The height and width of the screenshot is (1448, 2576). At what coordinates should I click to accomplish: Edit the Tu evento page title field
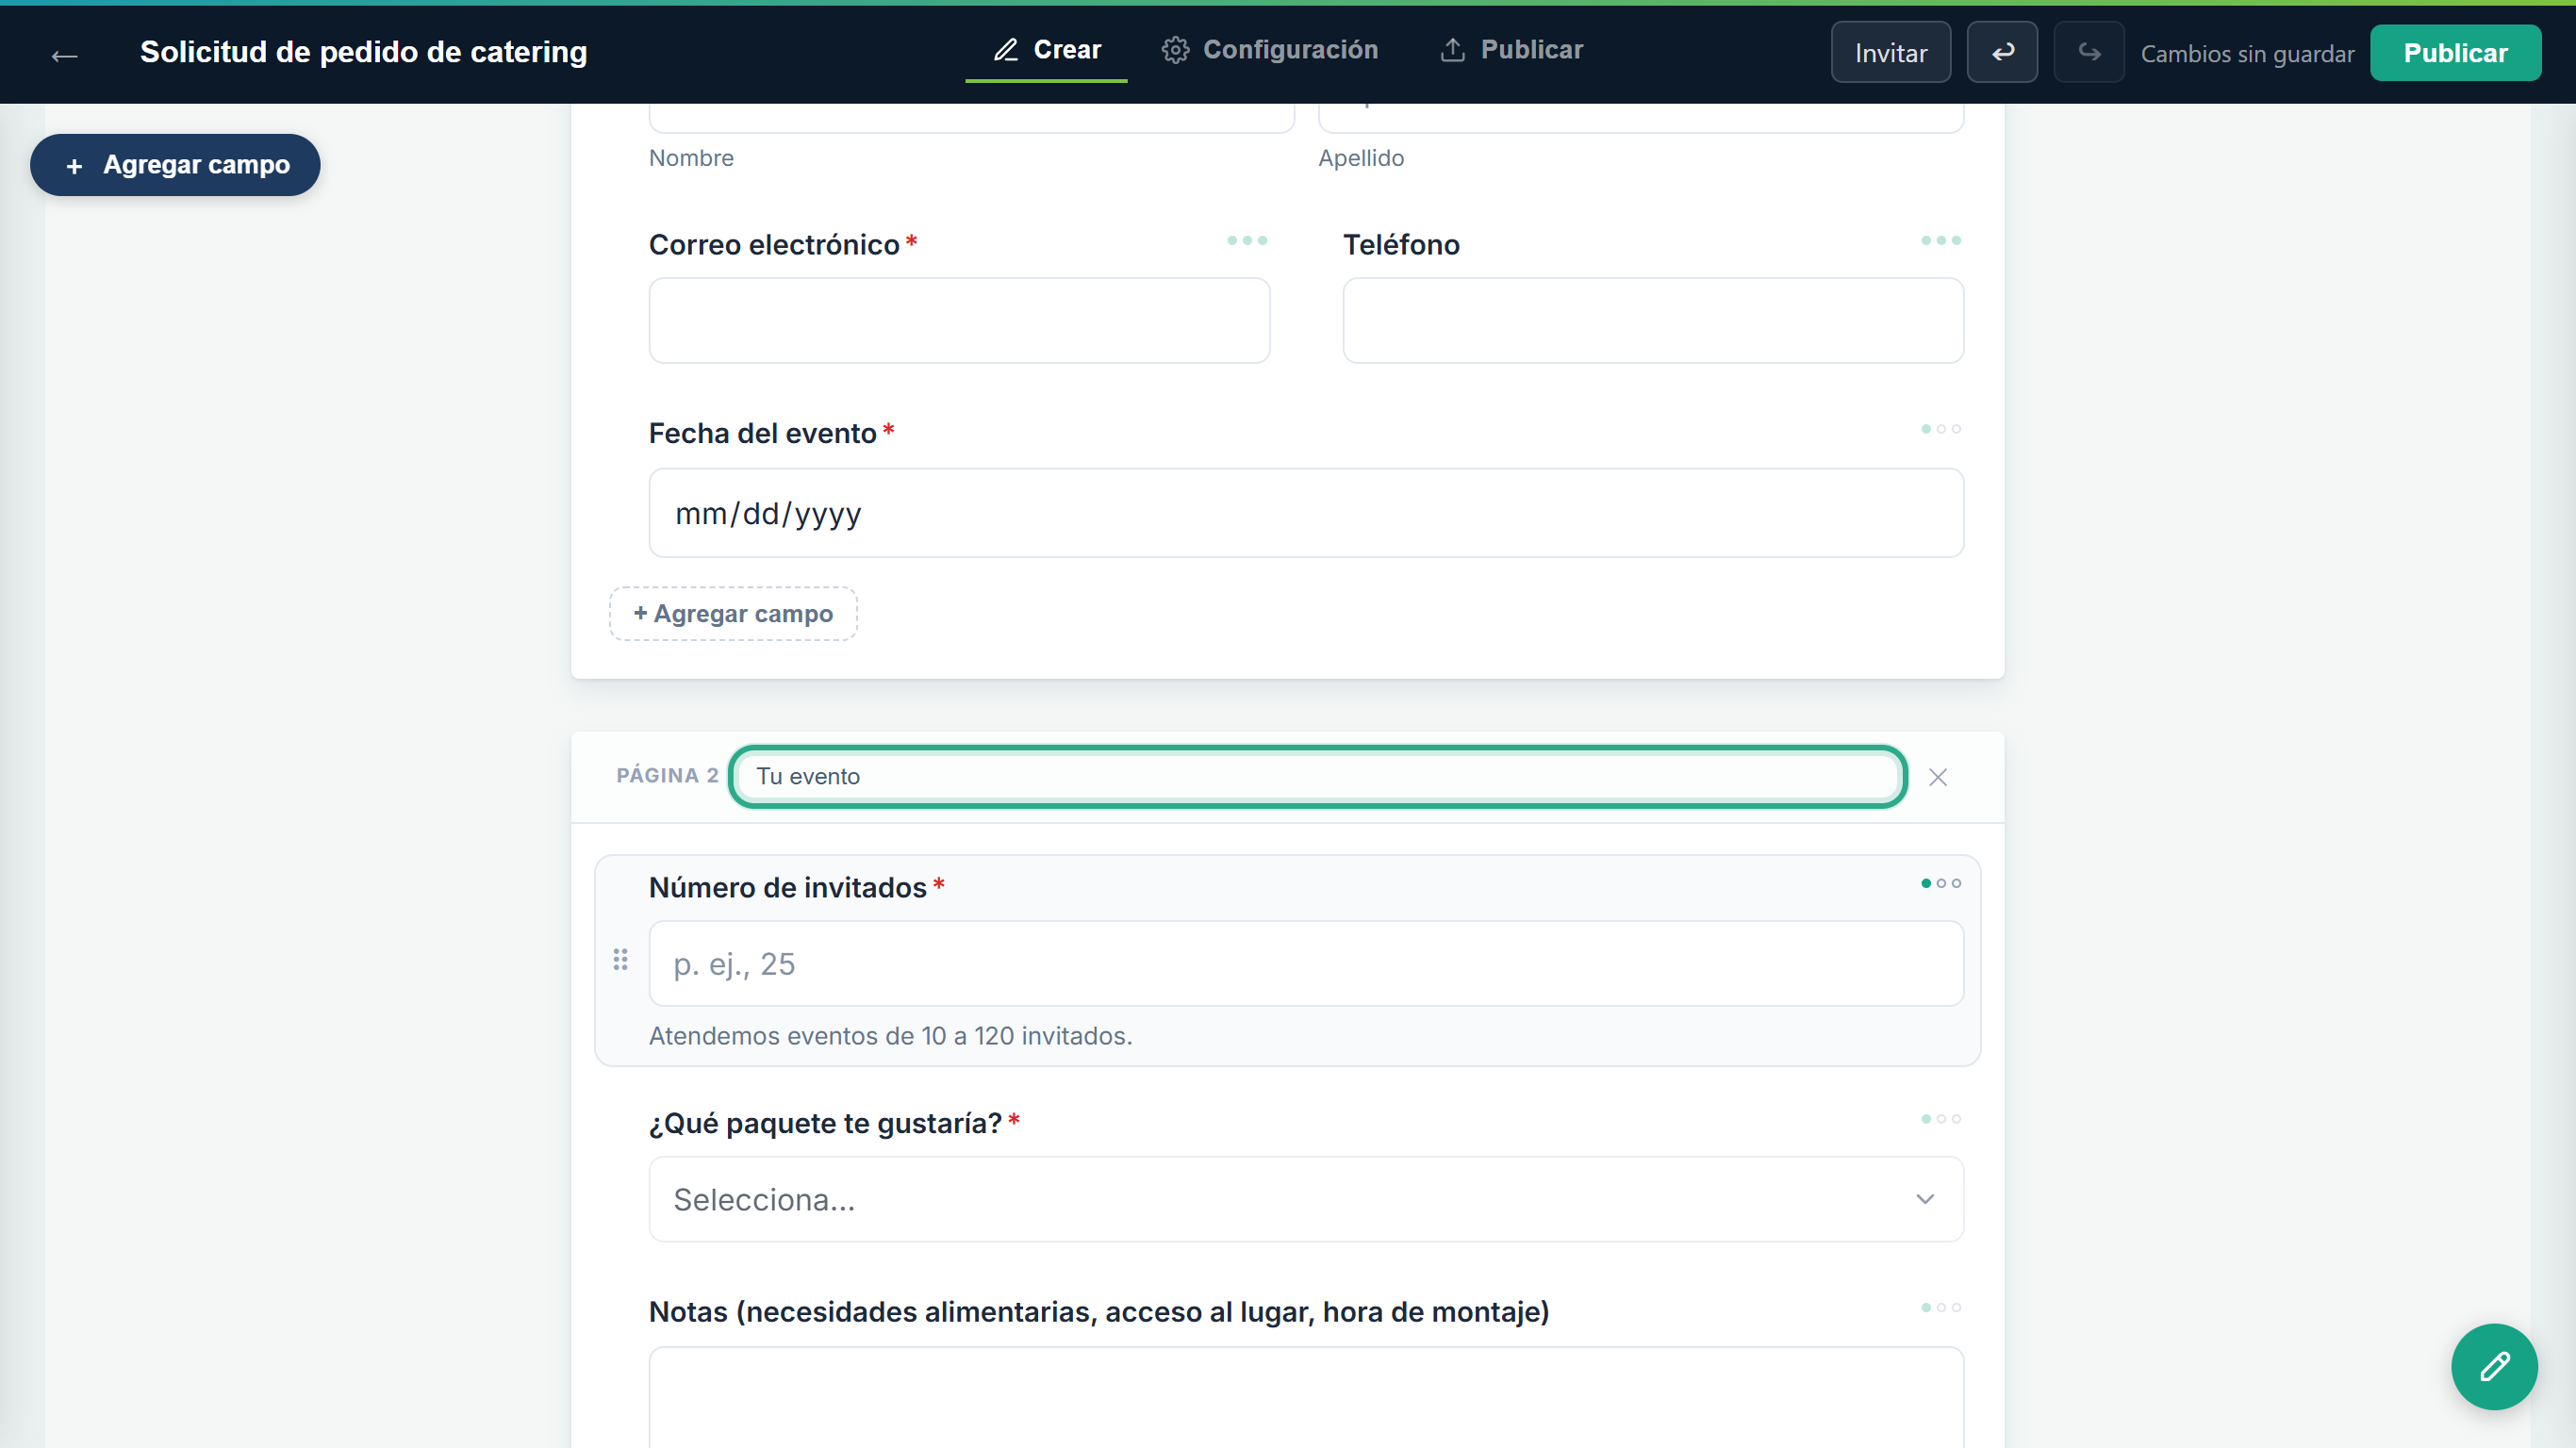[1317, 776]
